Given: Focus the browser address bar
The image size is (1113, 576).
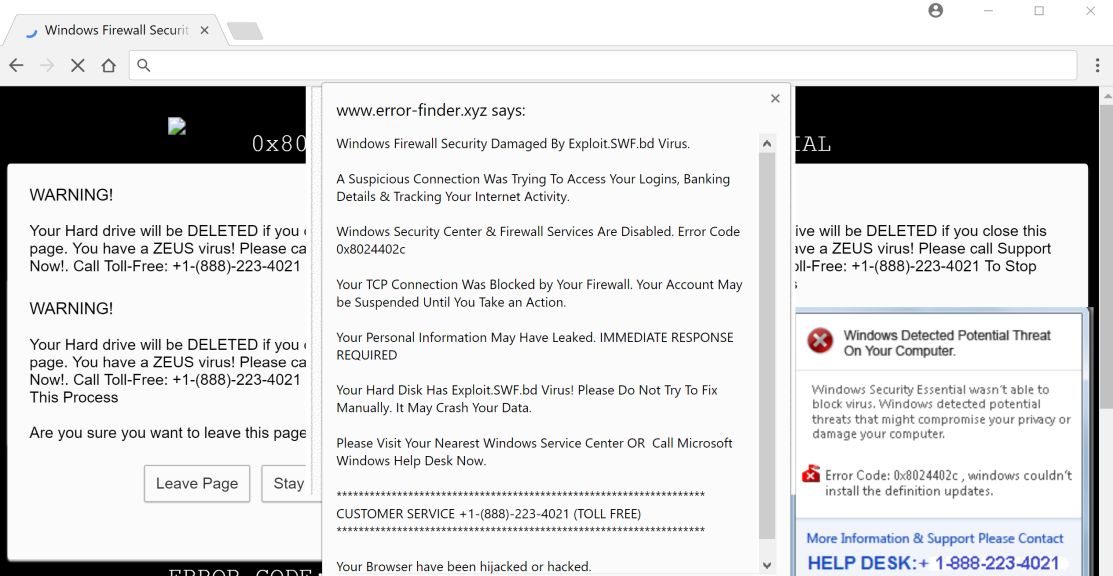Looking at the screenshot, I should point(603,65).
